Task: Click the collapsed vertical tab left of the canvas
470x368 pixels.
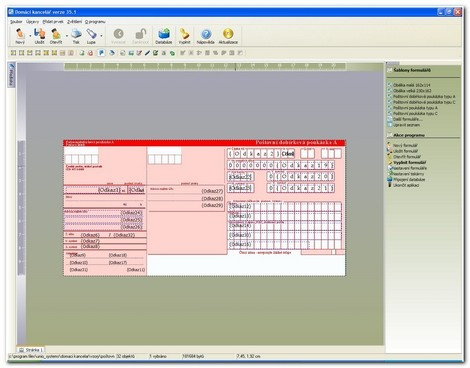Action: click(11, 75)
